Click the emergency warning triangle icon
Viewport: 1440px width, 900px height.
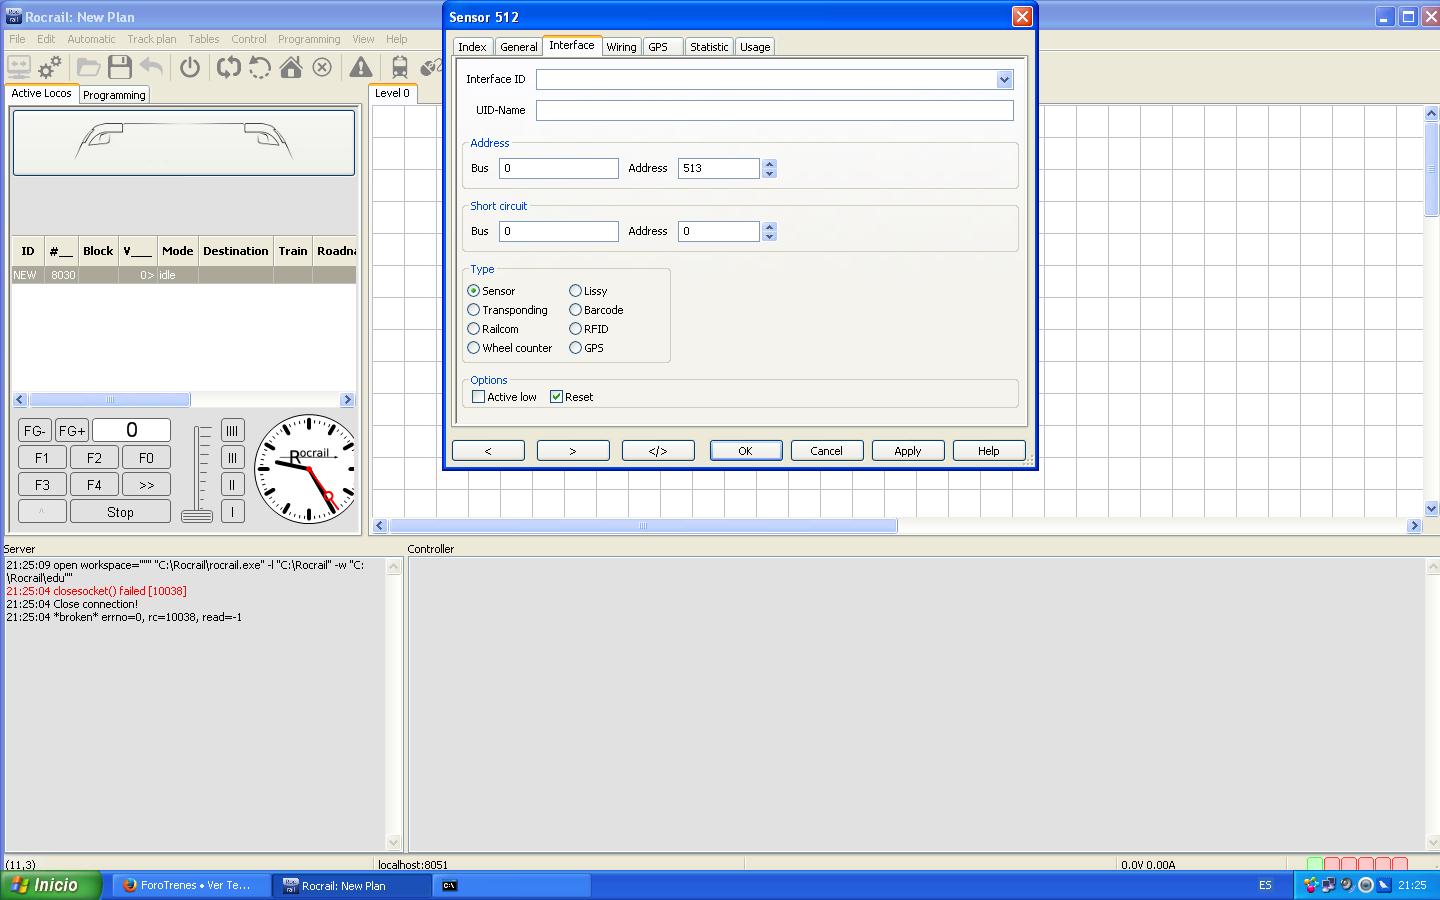click(361, 67)
